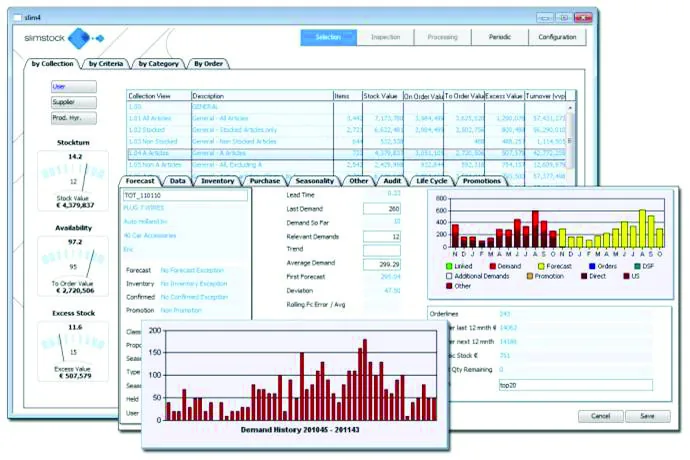The height and width of the screenshot is (460, 690).
Task: Click the TOT_110110 article code field
Action: (x=185, y=195)
